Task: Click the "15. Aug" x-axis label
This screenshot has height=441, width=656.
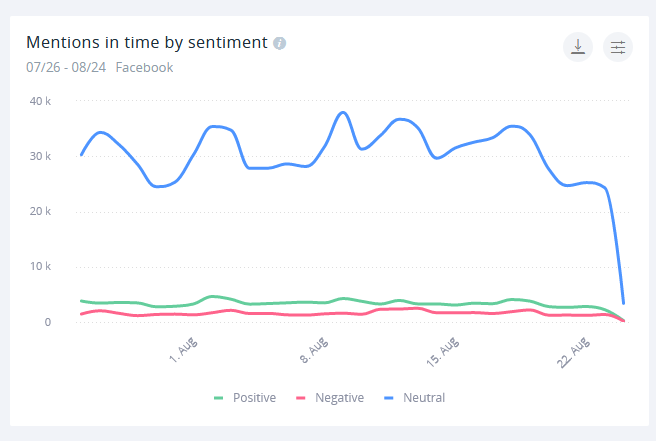Action: (x=443, y=353)
